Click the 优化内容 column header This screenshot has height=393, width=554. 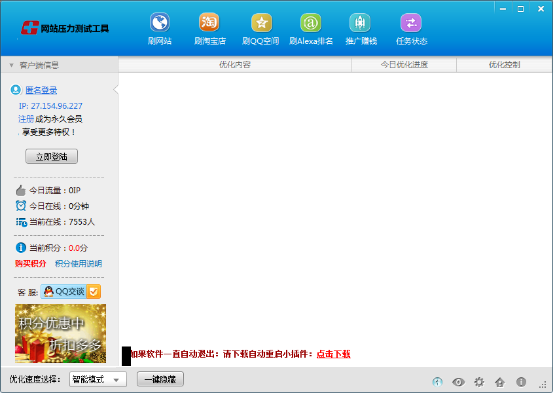(235, 65)
